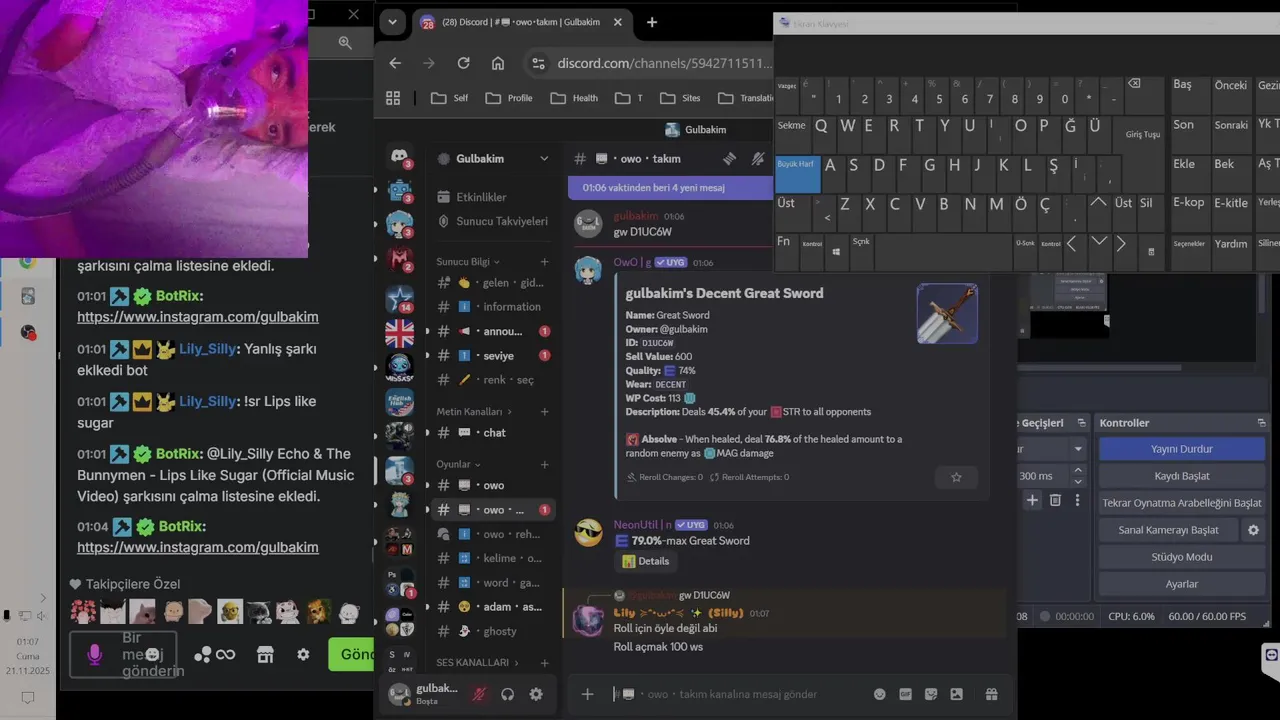Click Kaydı Başlat in OBS
Screen dimensions: 1280x720
1181,476
